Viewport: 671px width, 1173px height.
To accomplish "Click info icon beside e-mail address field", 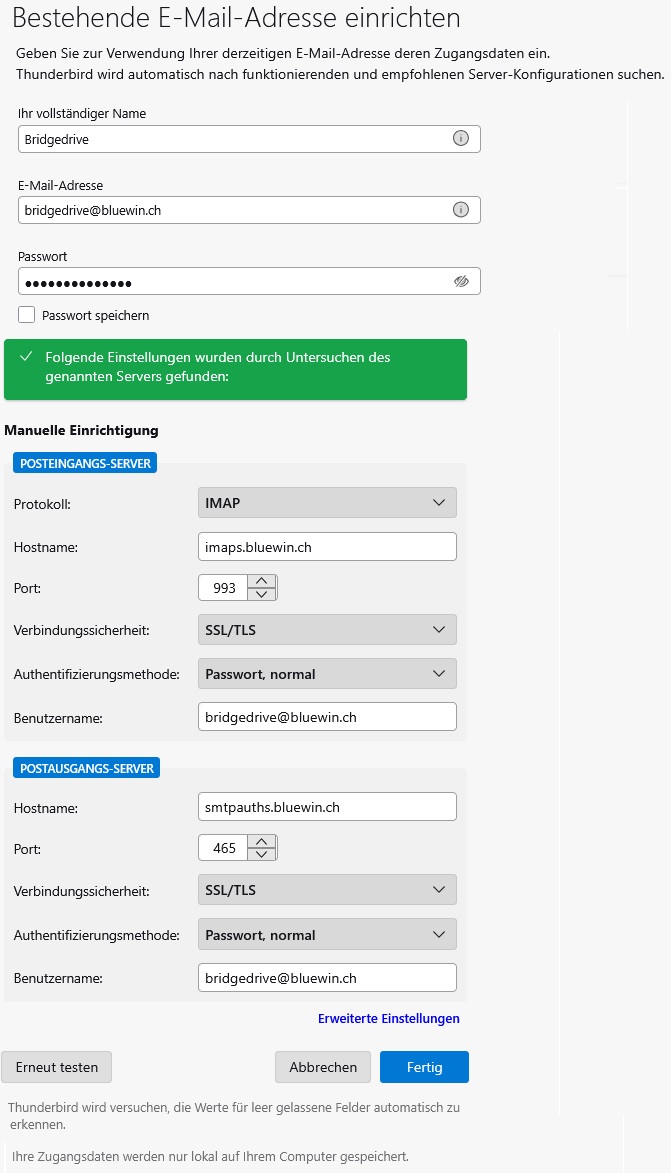I will coord(460,210).
